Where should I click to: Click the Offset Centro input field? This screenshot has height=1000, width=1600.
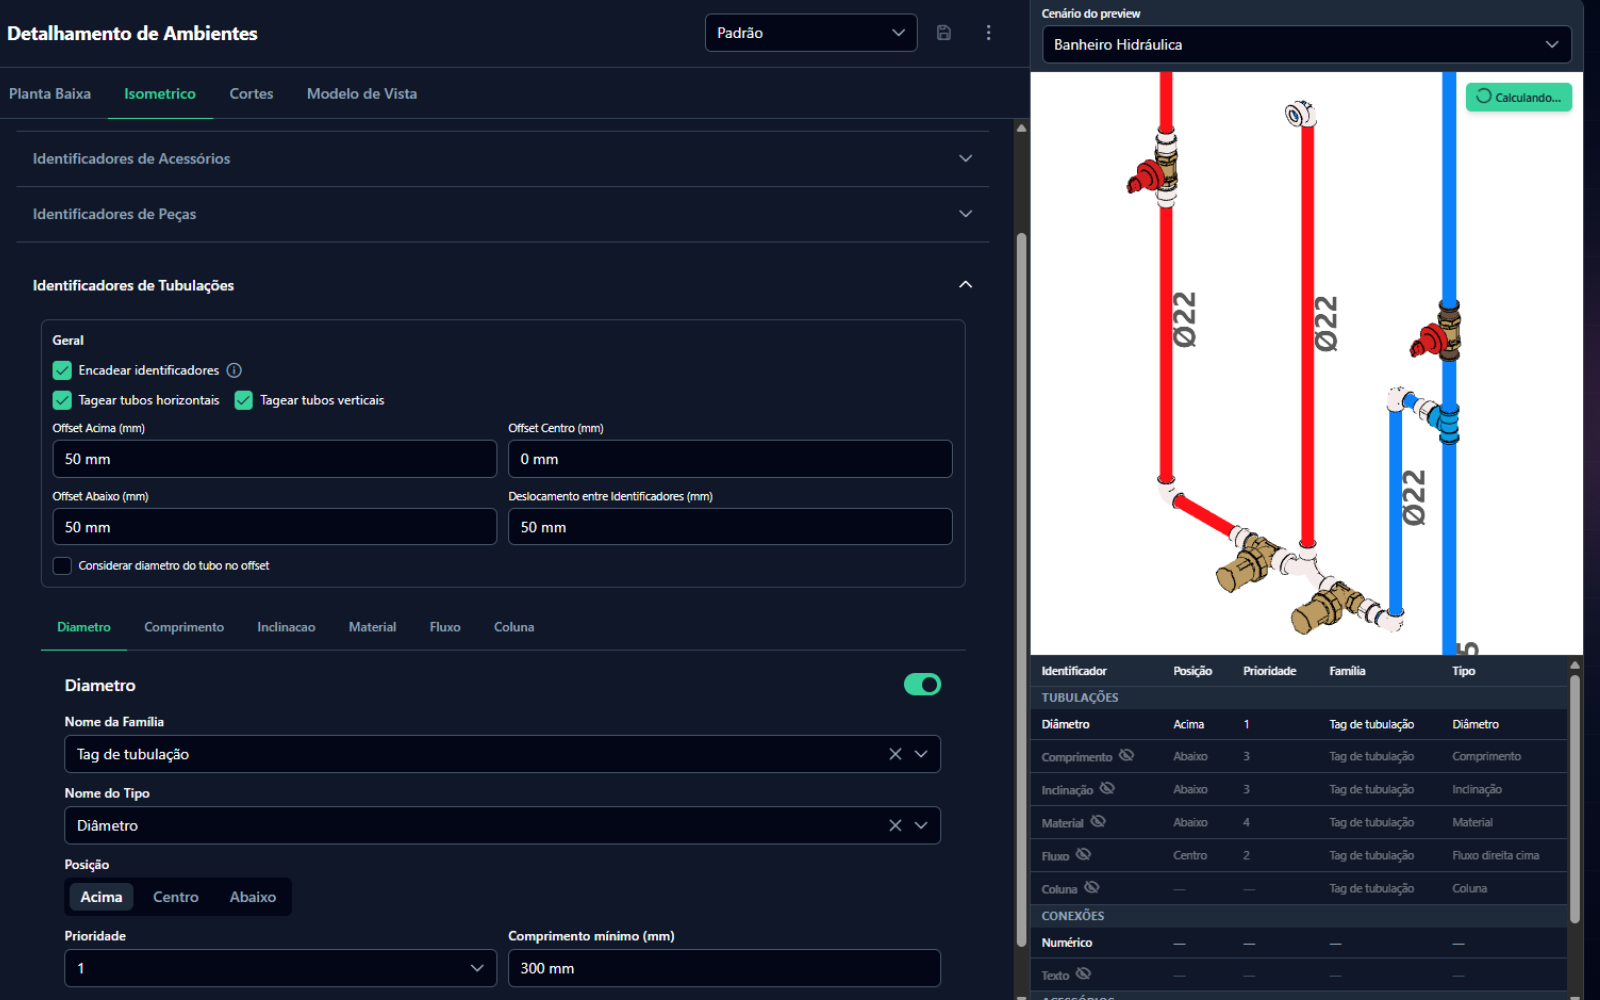click(x=730, y=459)
